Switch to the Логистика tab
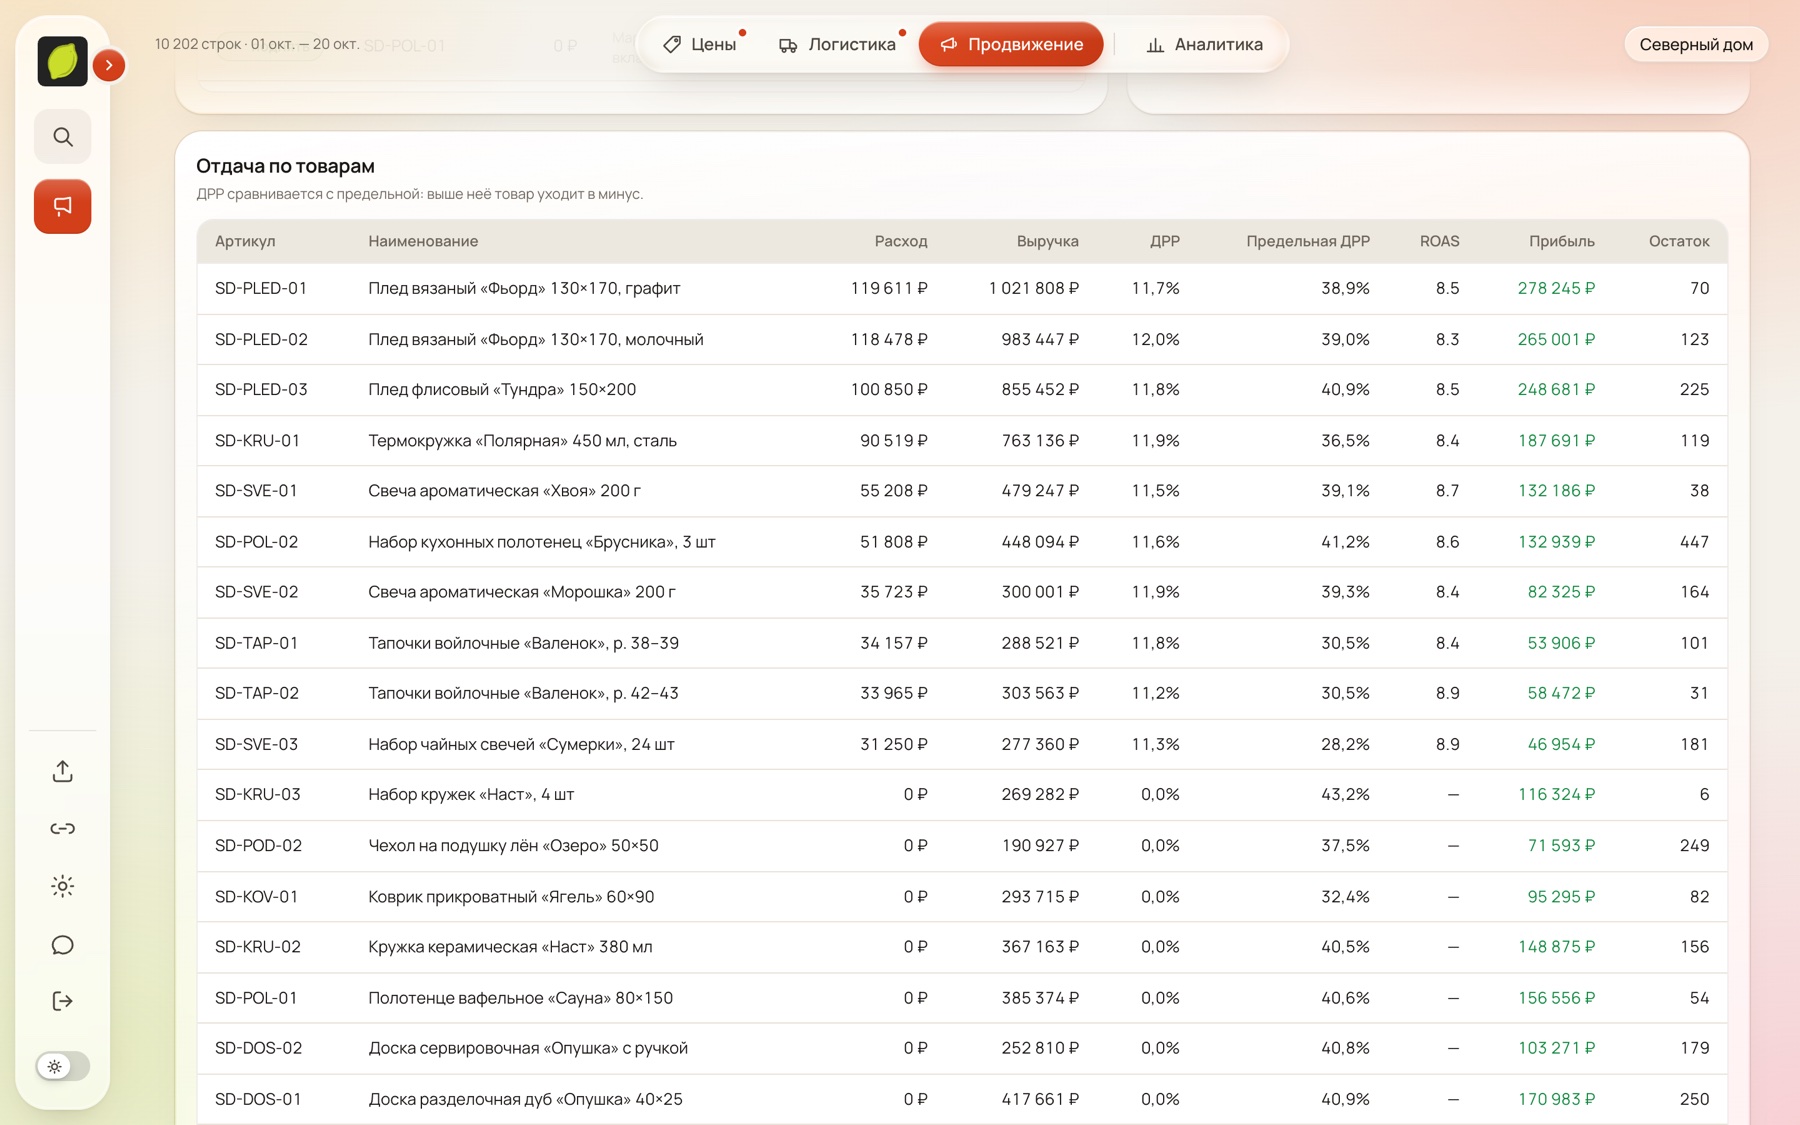 point(837,44)
